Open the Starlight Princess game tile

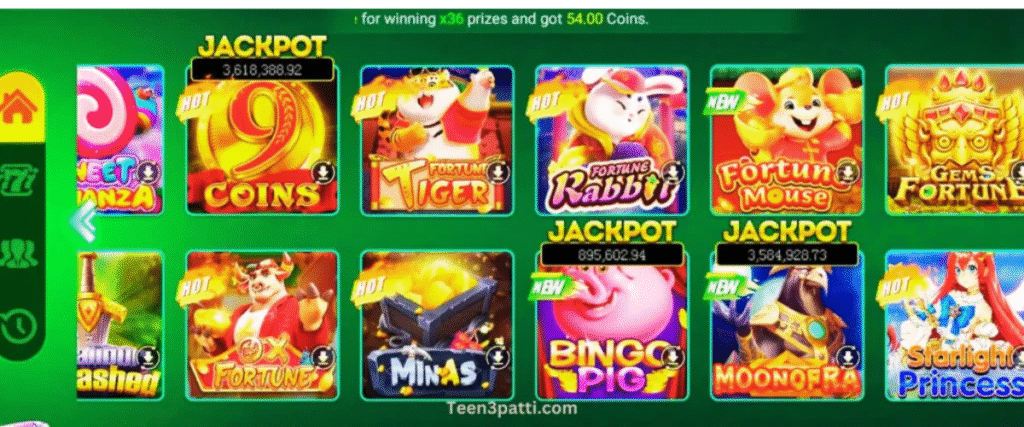pyautogui.click(x=955, y=325)
